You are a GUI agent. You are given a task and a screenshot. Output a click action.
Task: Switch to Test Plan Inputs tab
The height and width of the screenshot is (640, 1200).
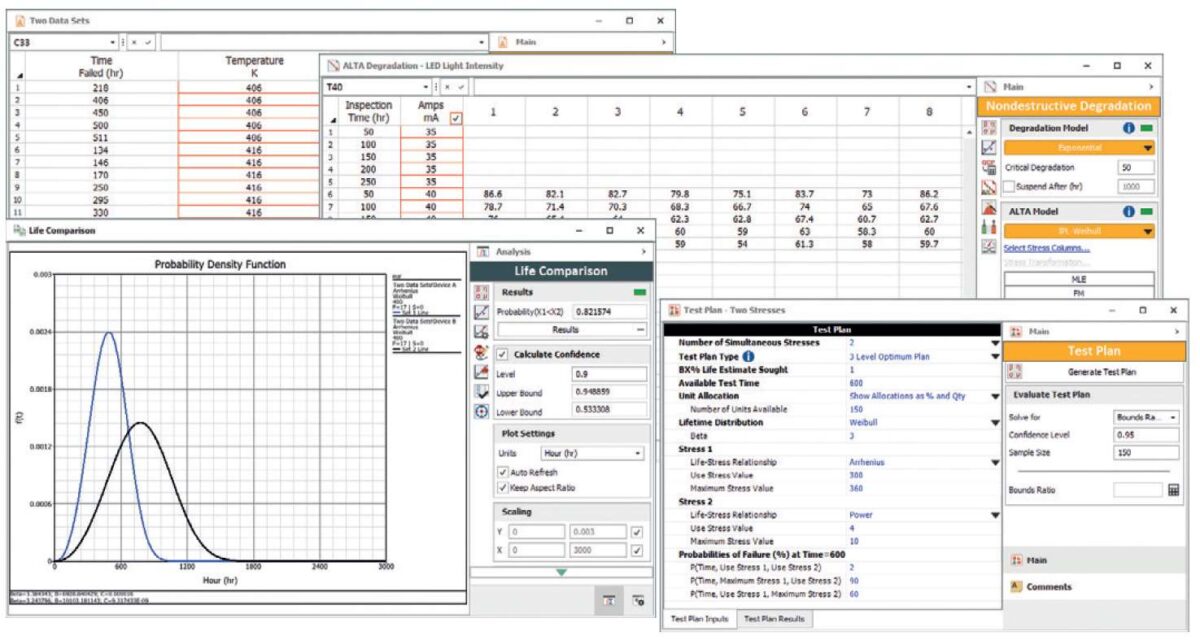click(699, 619)
